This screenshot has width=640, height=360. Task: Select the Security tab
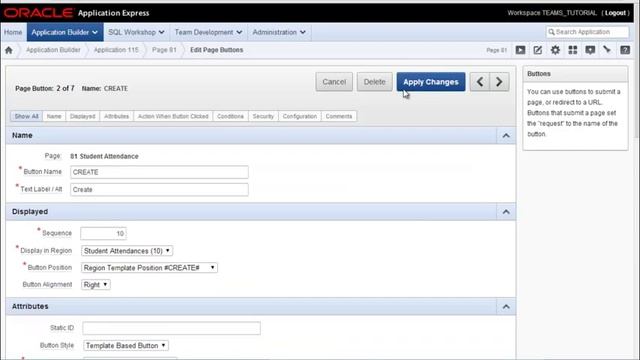coord(263,116)
